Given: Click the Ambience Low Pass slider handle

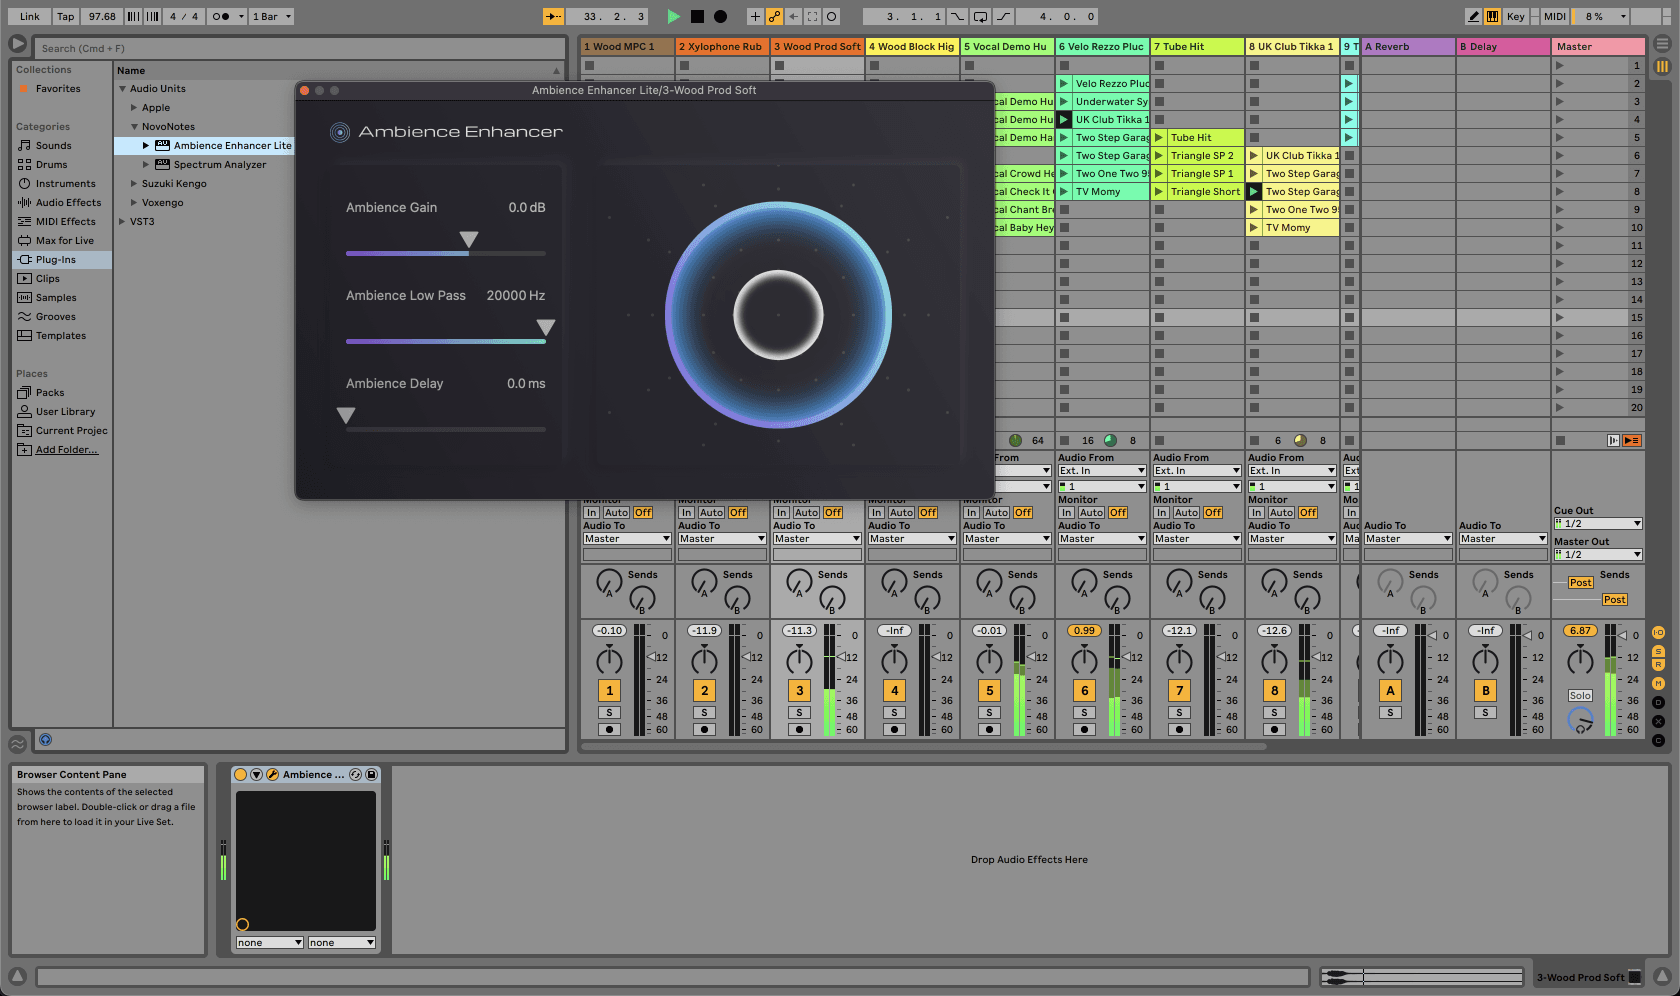Looking at the screenshot, I should point(546,327).
